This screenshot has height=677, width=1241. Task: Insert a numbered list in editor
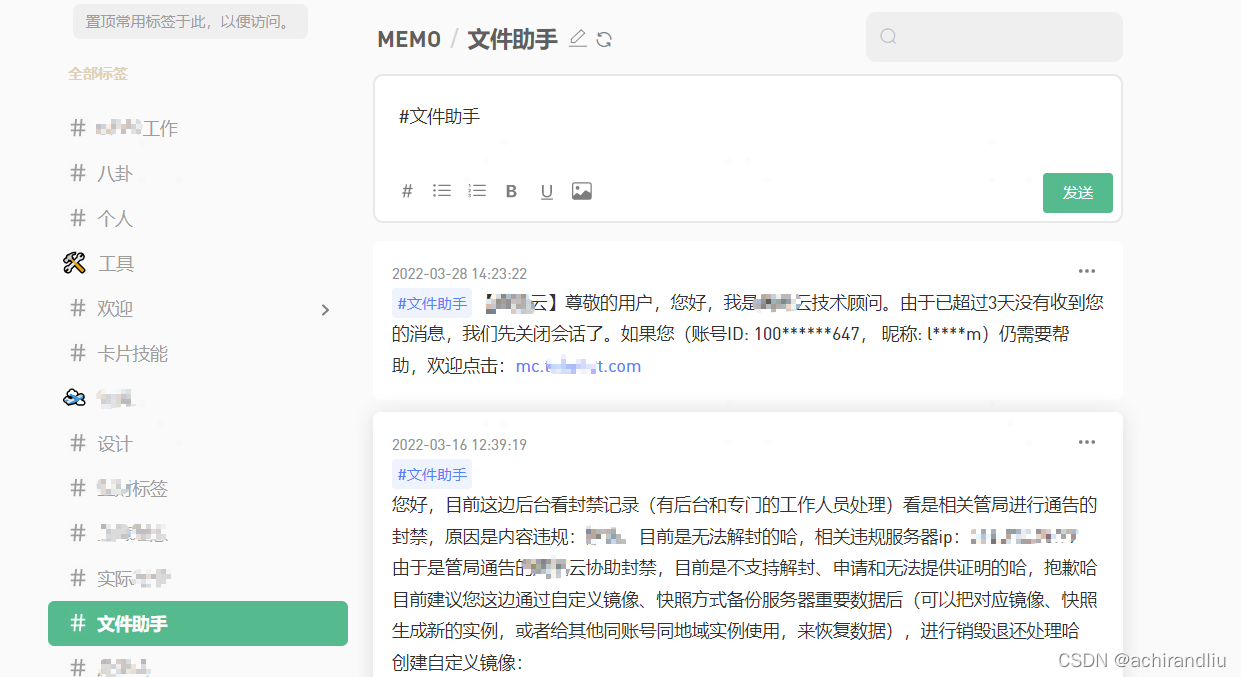(476, 191)
